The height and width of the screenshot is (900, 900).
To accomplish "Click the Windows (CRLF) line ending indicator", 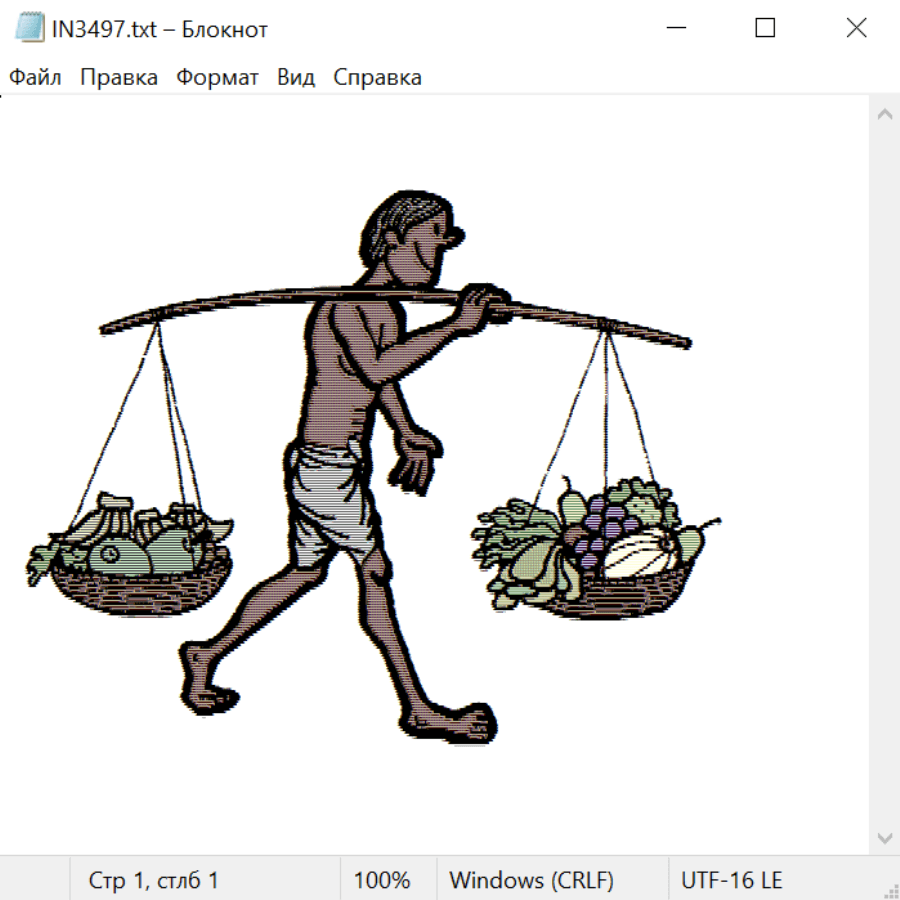I will pos(531,881).
